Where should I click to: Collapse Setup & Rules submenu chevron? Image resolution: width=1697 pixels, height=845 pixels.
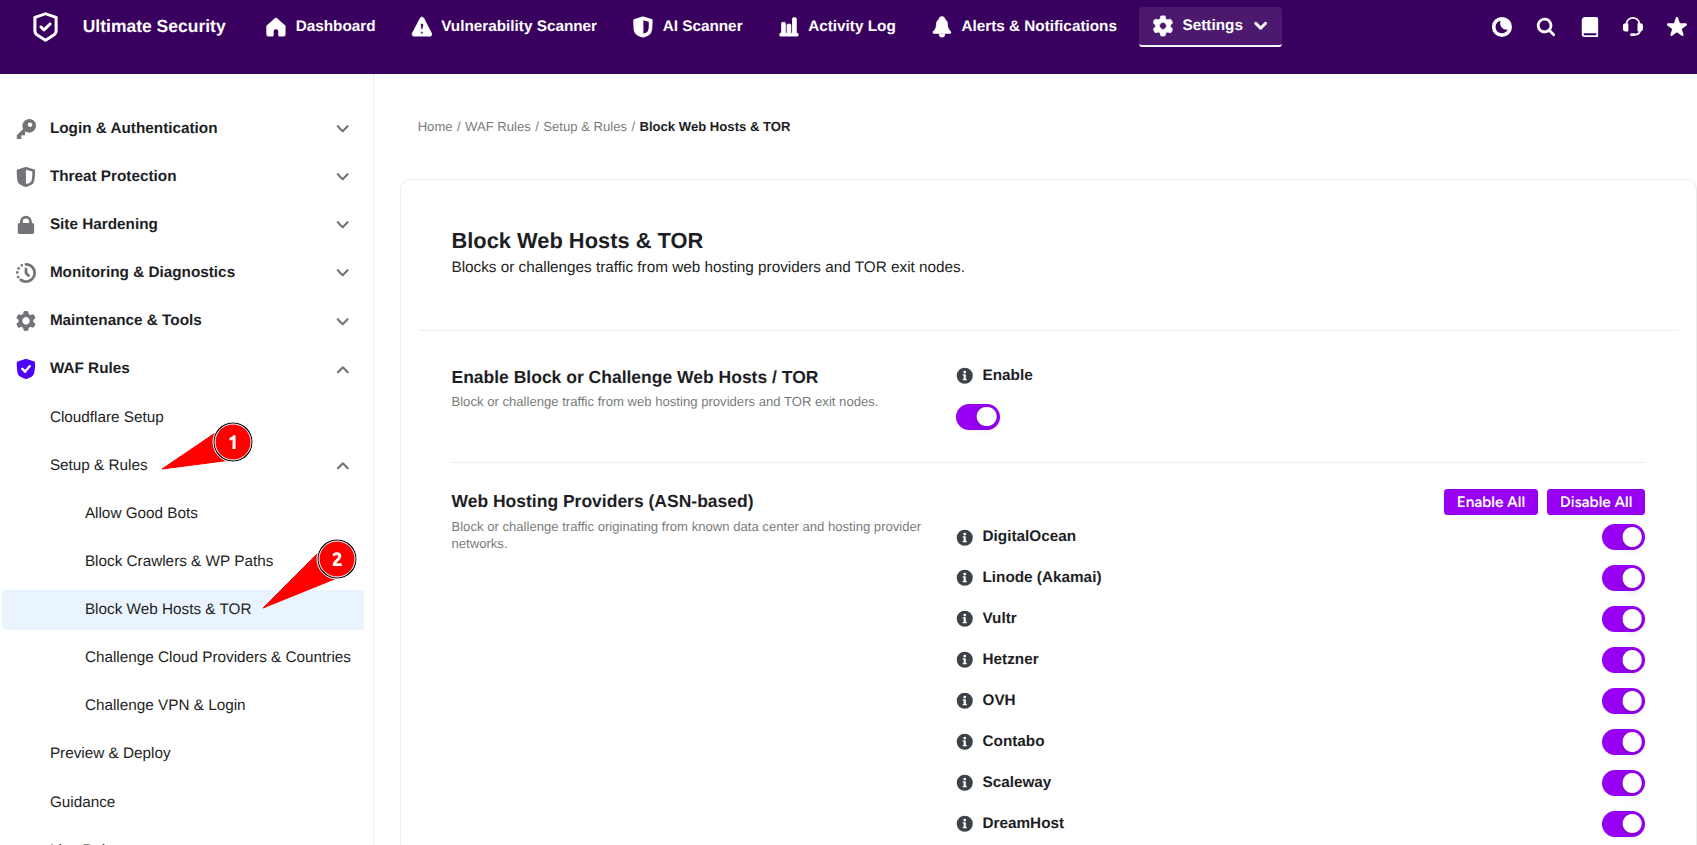(343, 466)
